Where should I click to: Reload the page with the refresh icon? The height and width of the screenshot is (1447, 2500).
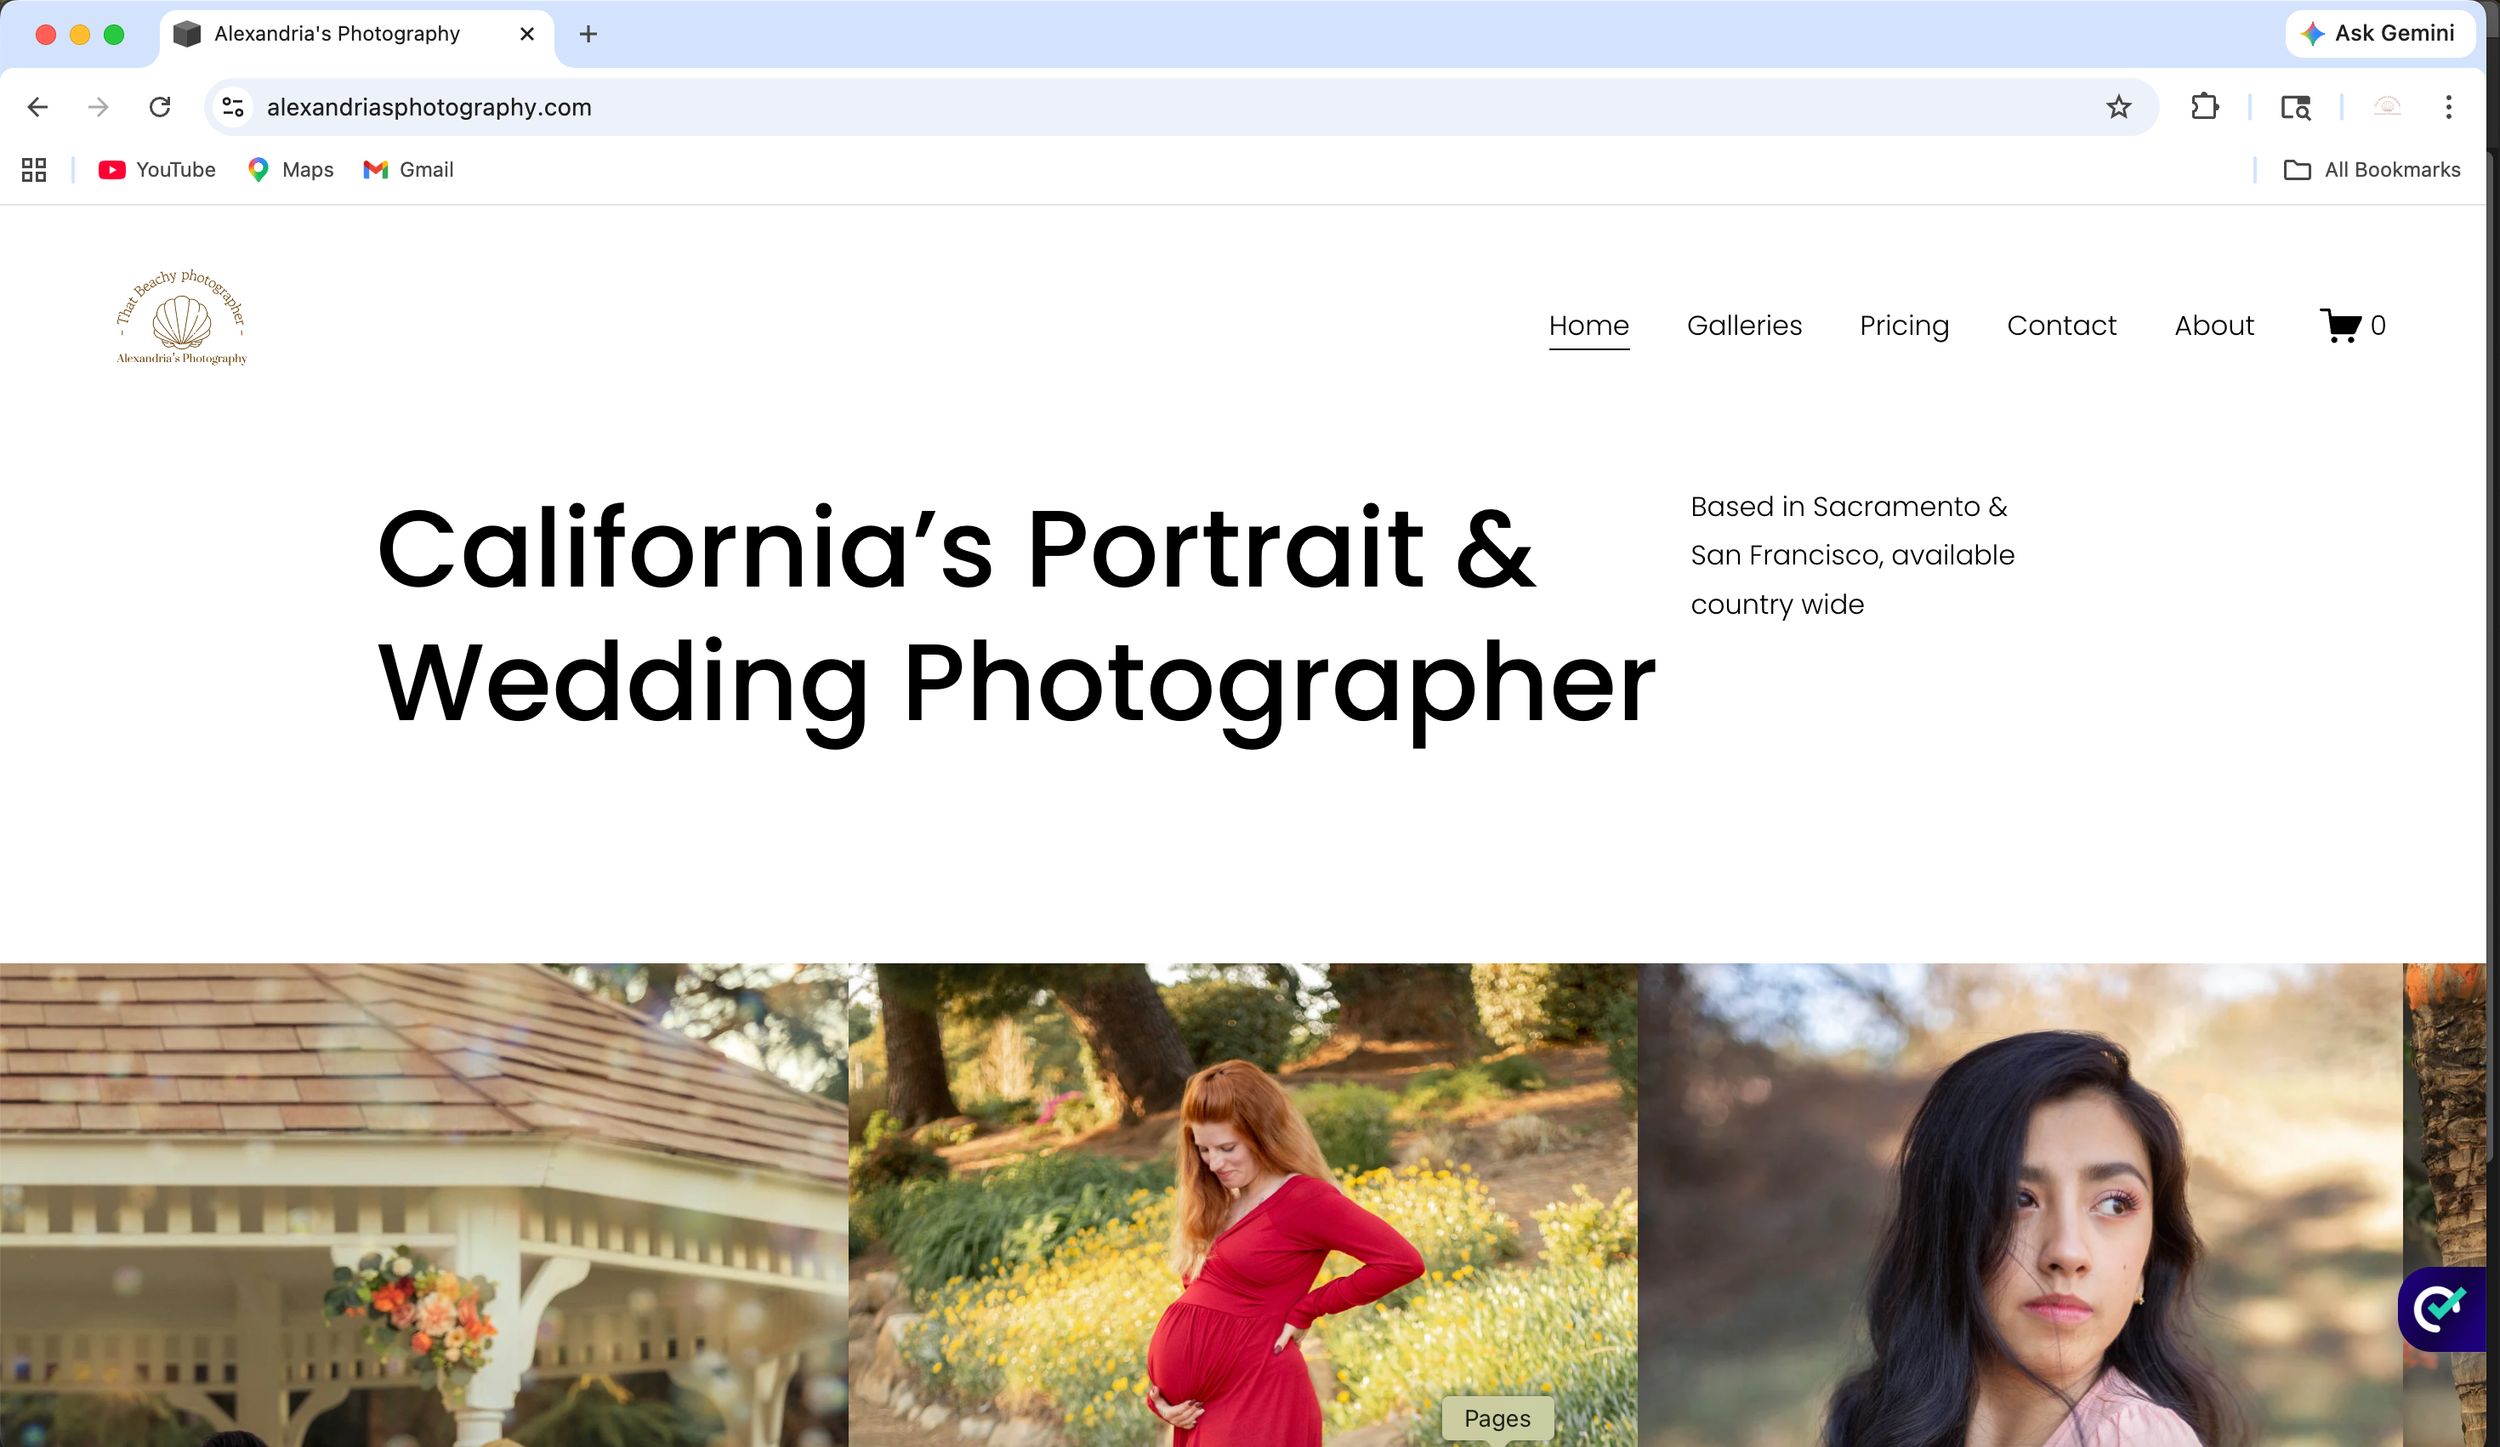[x=160, y=107]
